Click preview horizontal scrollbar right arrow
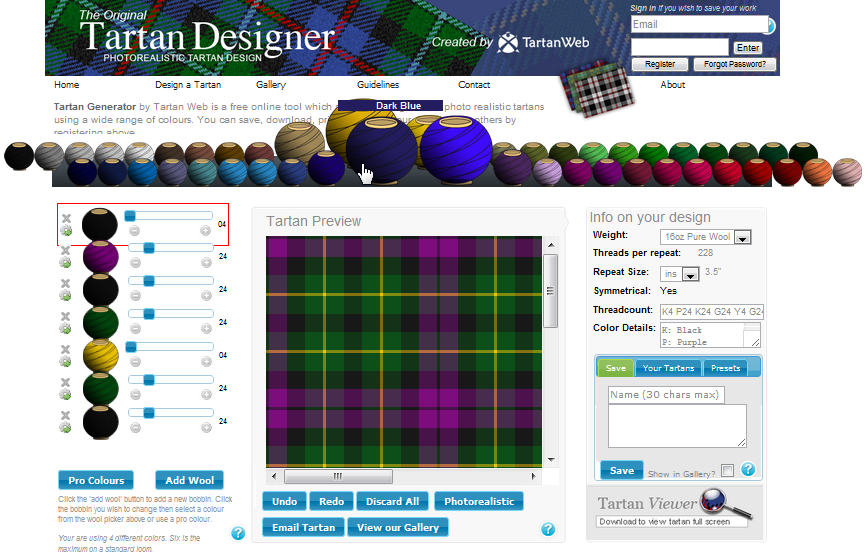 tap(533, 476)
